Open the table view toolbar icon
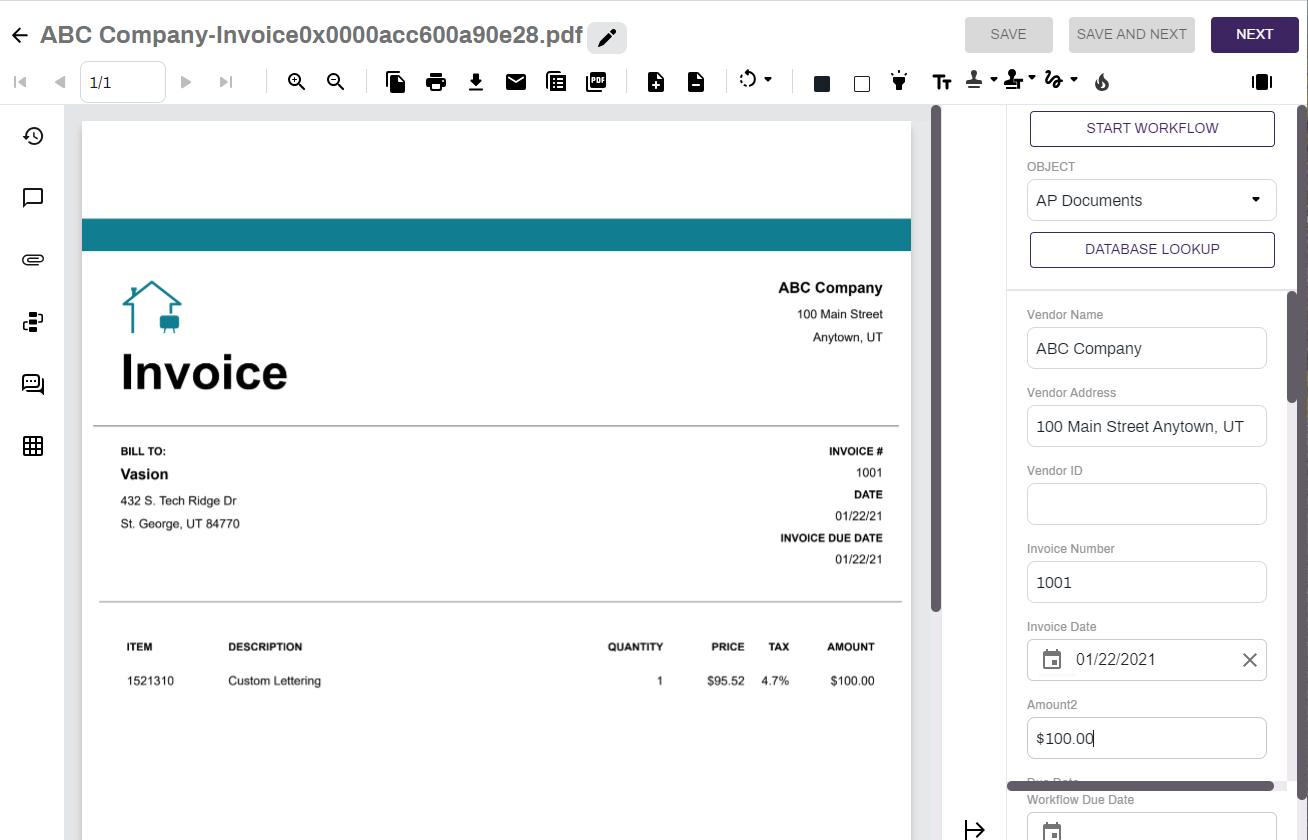The width and height of the screenshot is (1308, 840). click(556, 82)
